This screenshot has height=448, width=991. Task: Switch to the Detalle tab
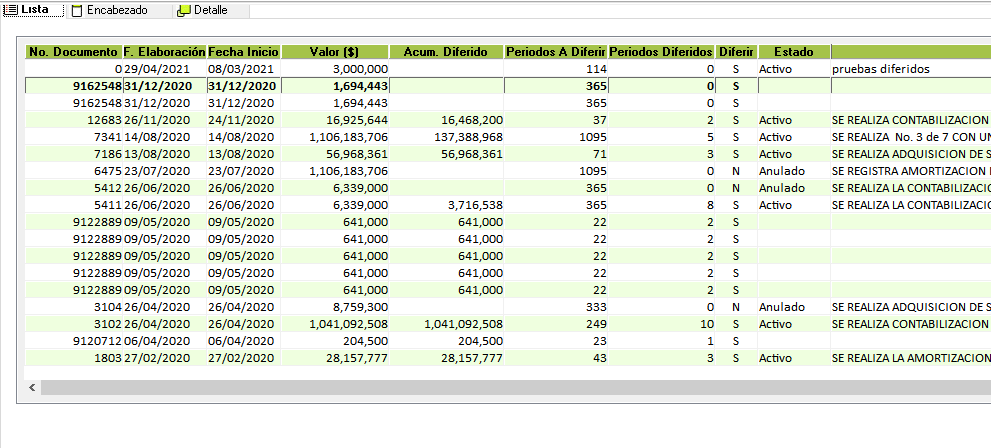point(210,11)
